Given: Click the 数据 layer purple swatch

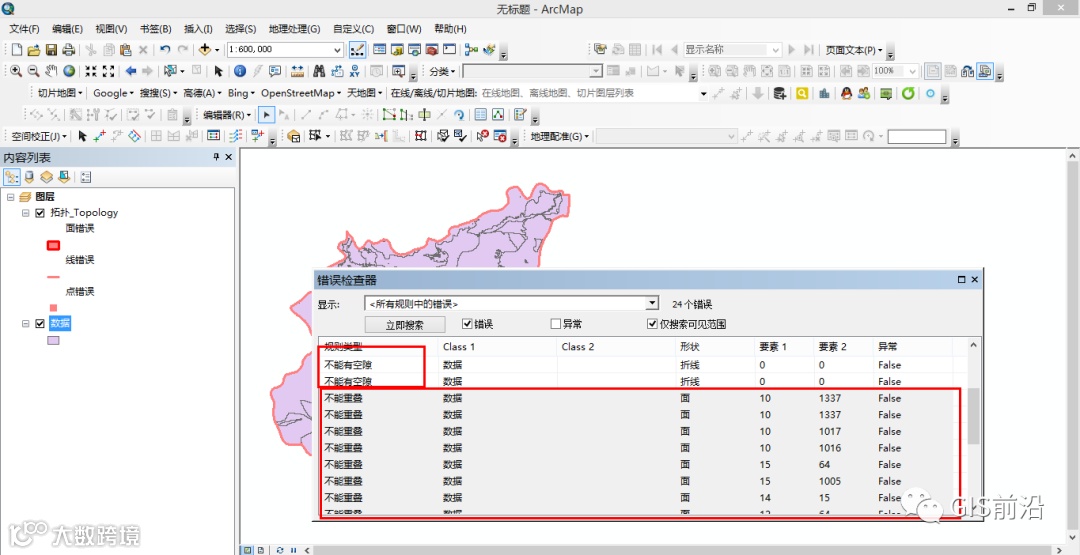Looking at the screenshot, I should pyautogui.click(x=53, y=340).
